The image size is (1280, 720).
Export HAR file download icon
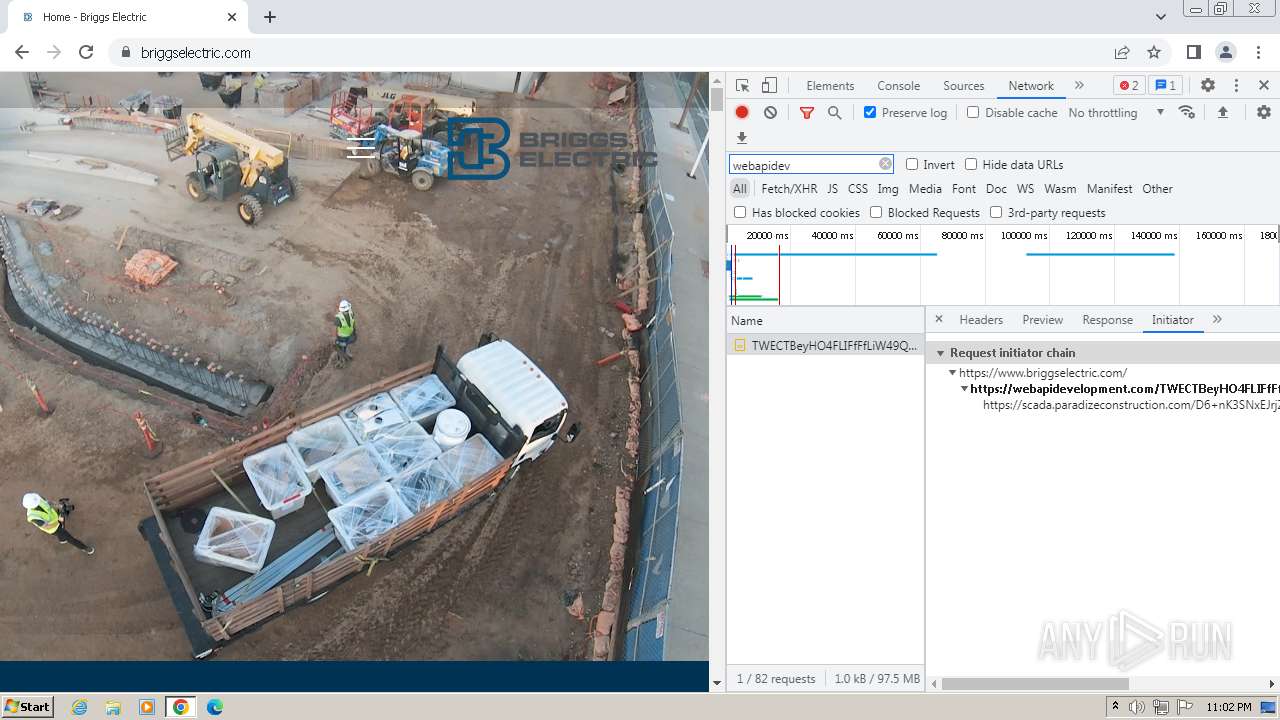[742, 138]
